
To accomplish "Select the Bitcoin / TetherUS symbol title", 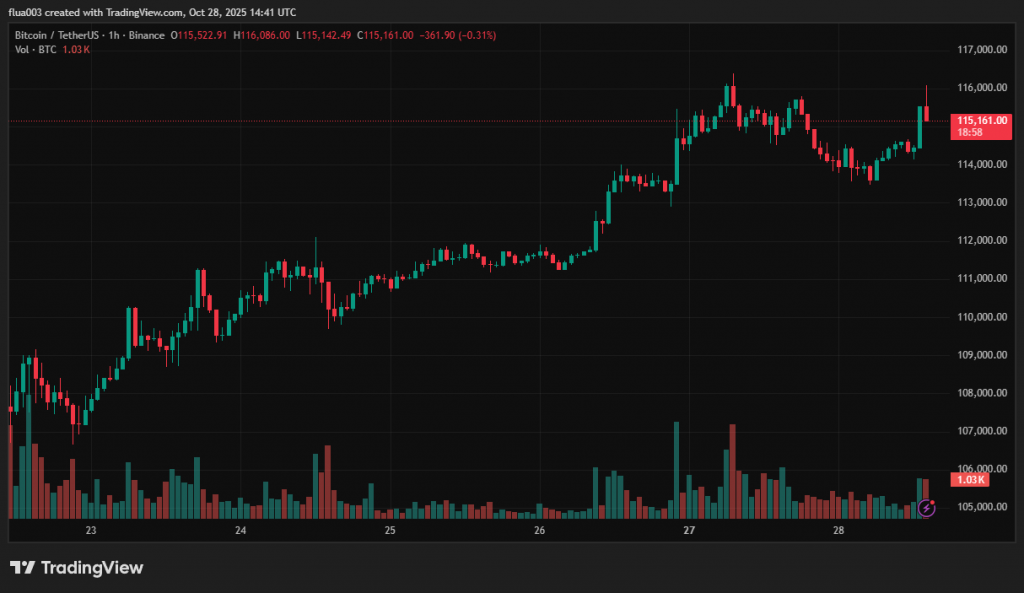I will [56, 35].
